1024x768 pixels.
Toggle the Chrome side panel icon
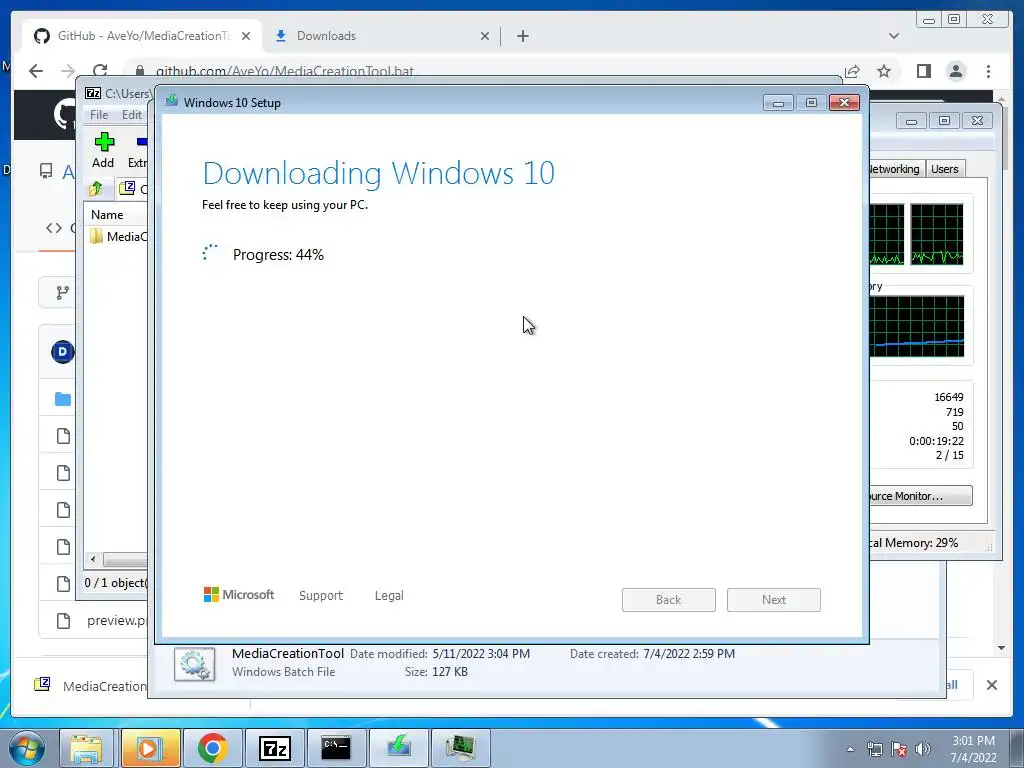(923, 71)
